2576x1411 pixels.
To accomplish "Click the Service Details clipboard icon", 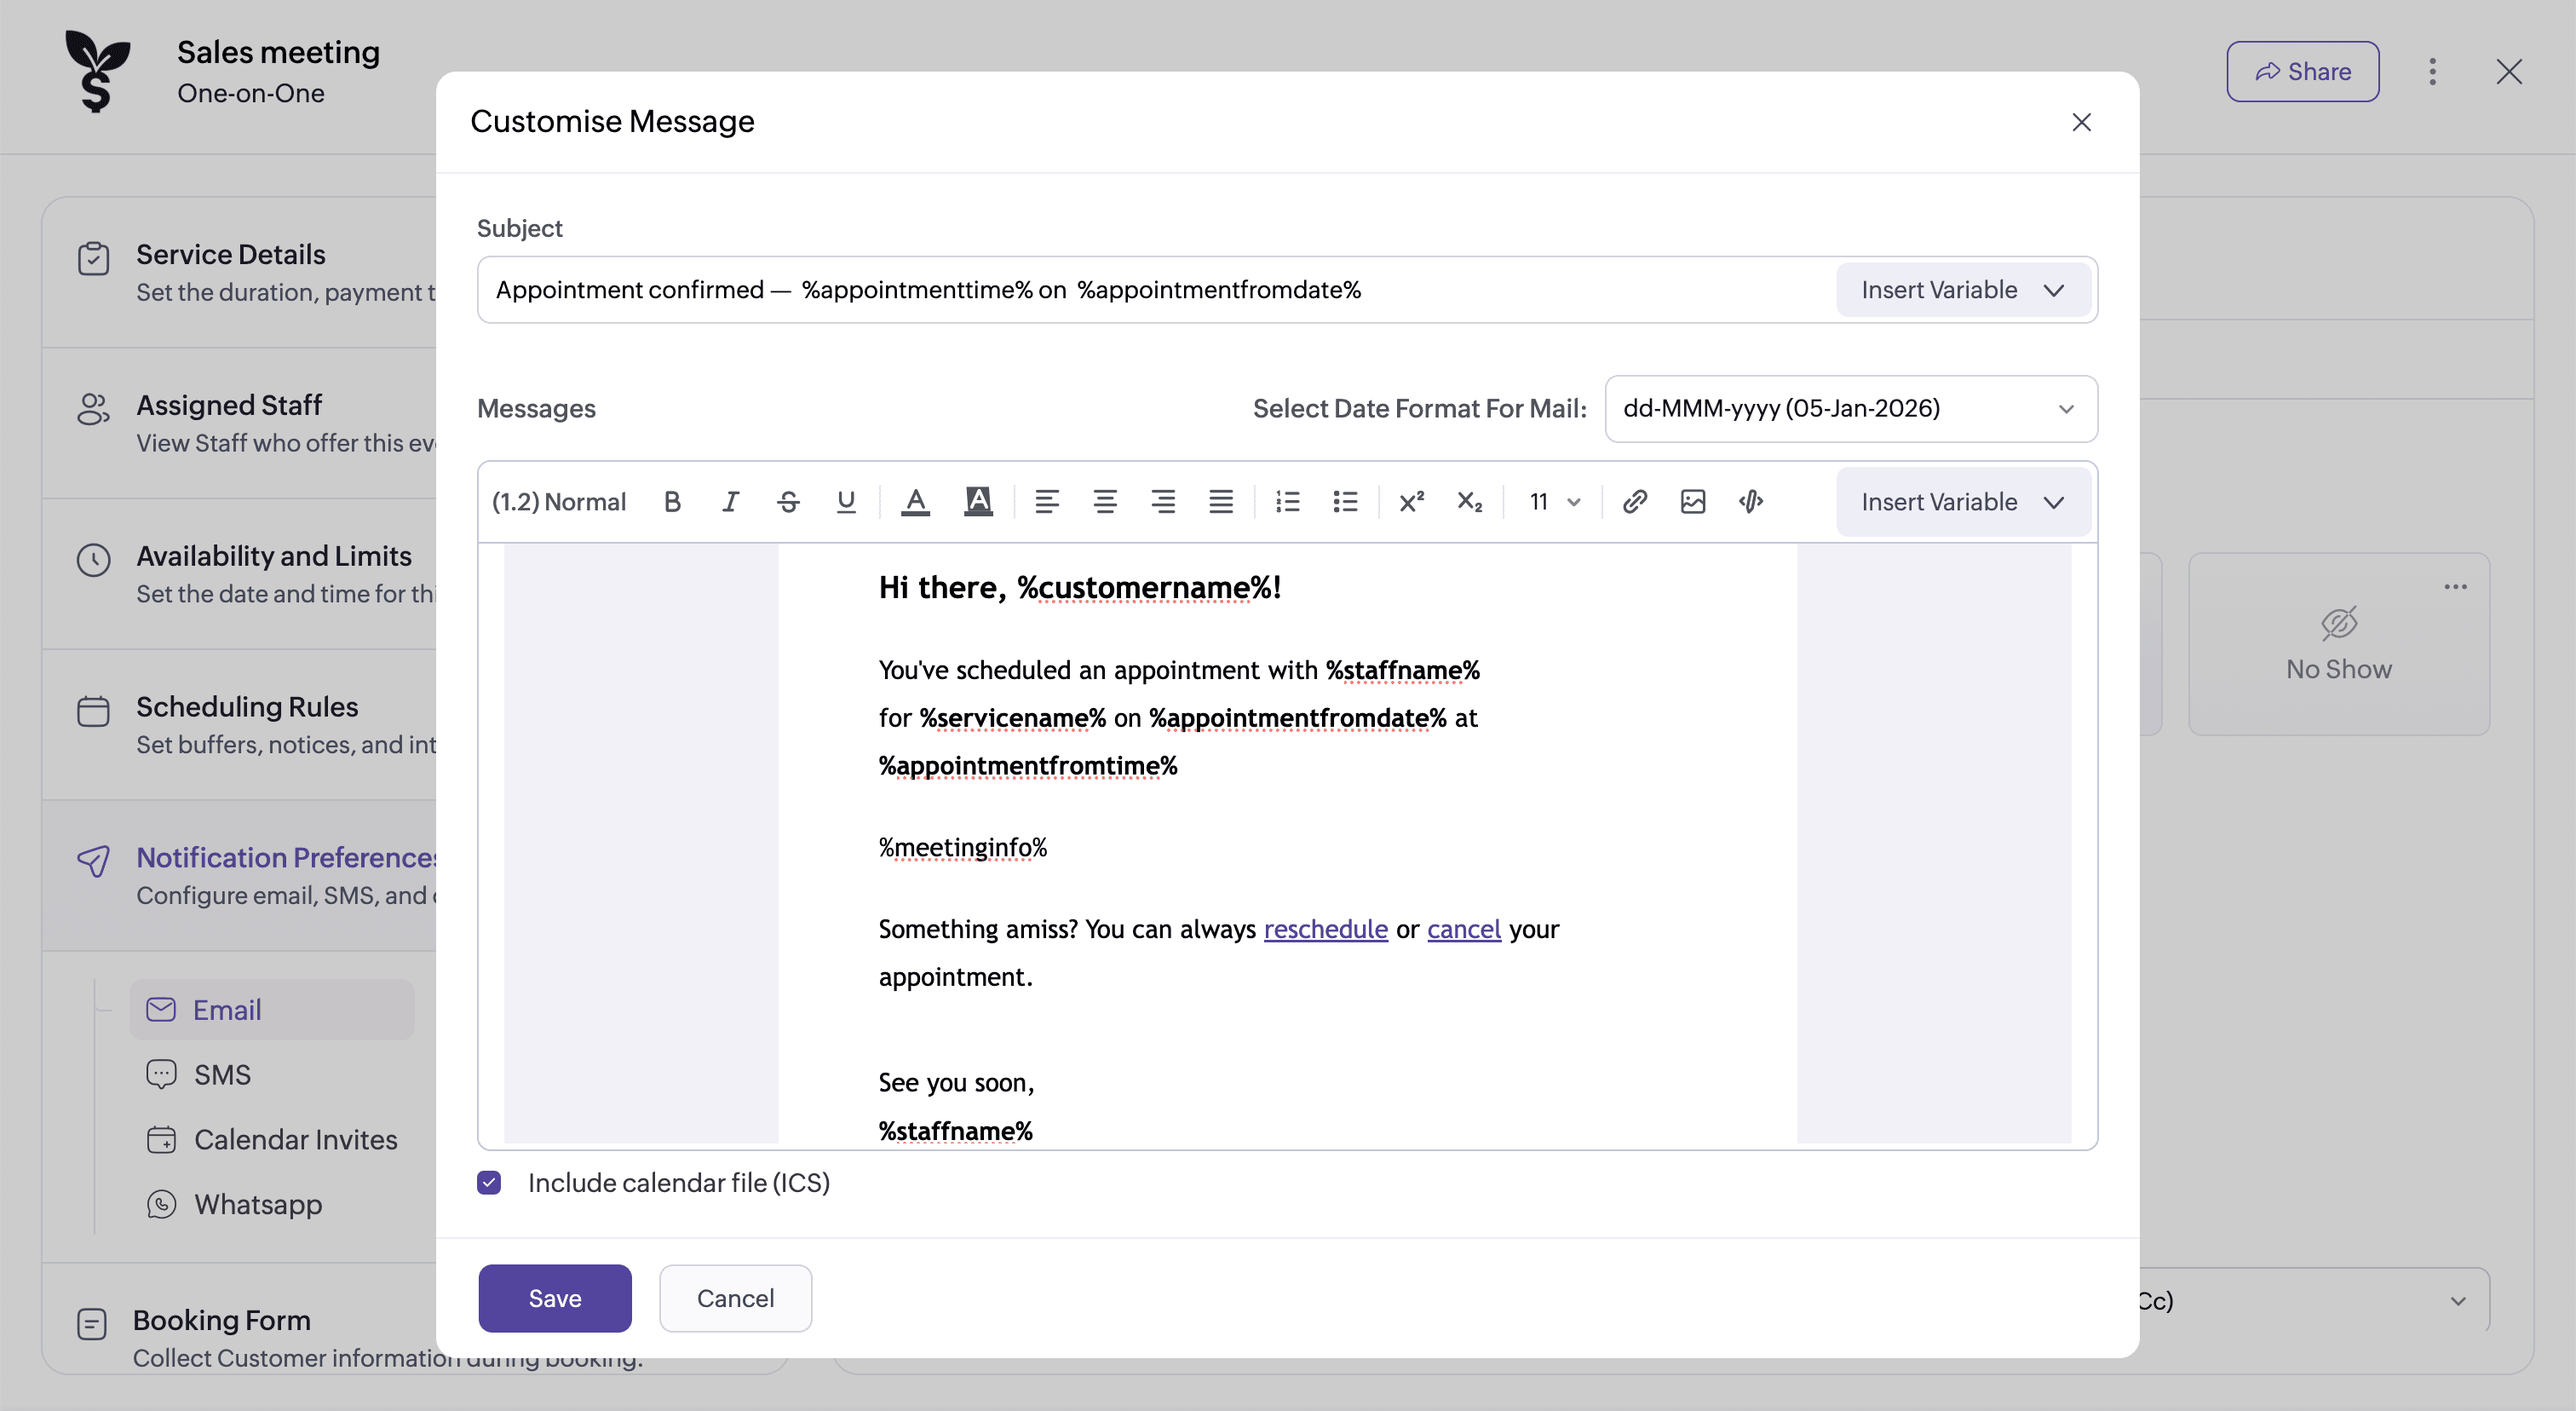I will pos(93,258).
